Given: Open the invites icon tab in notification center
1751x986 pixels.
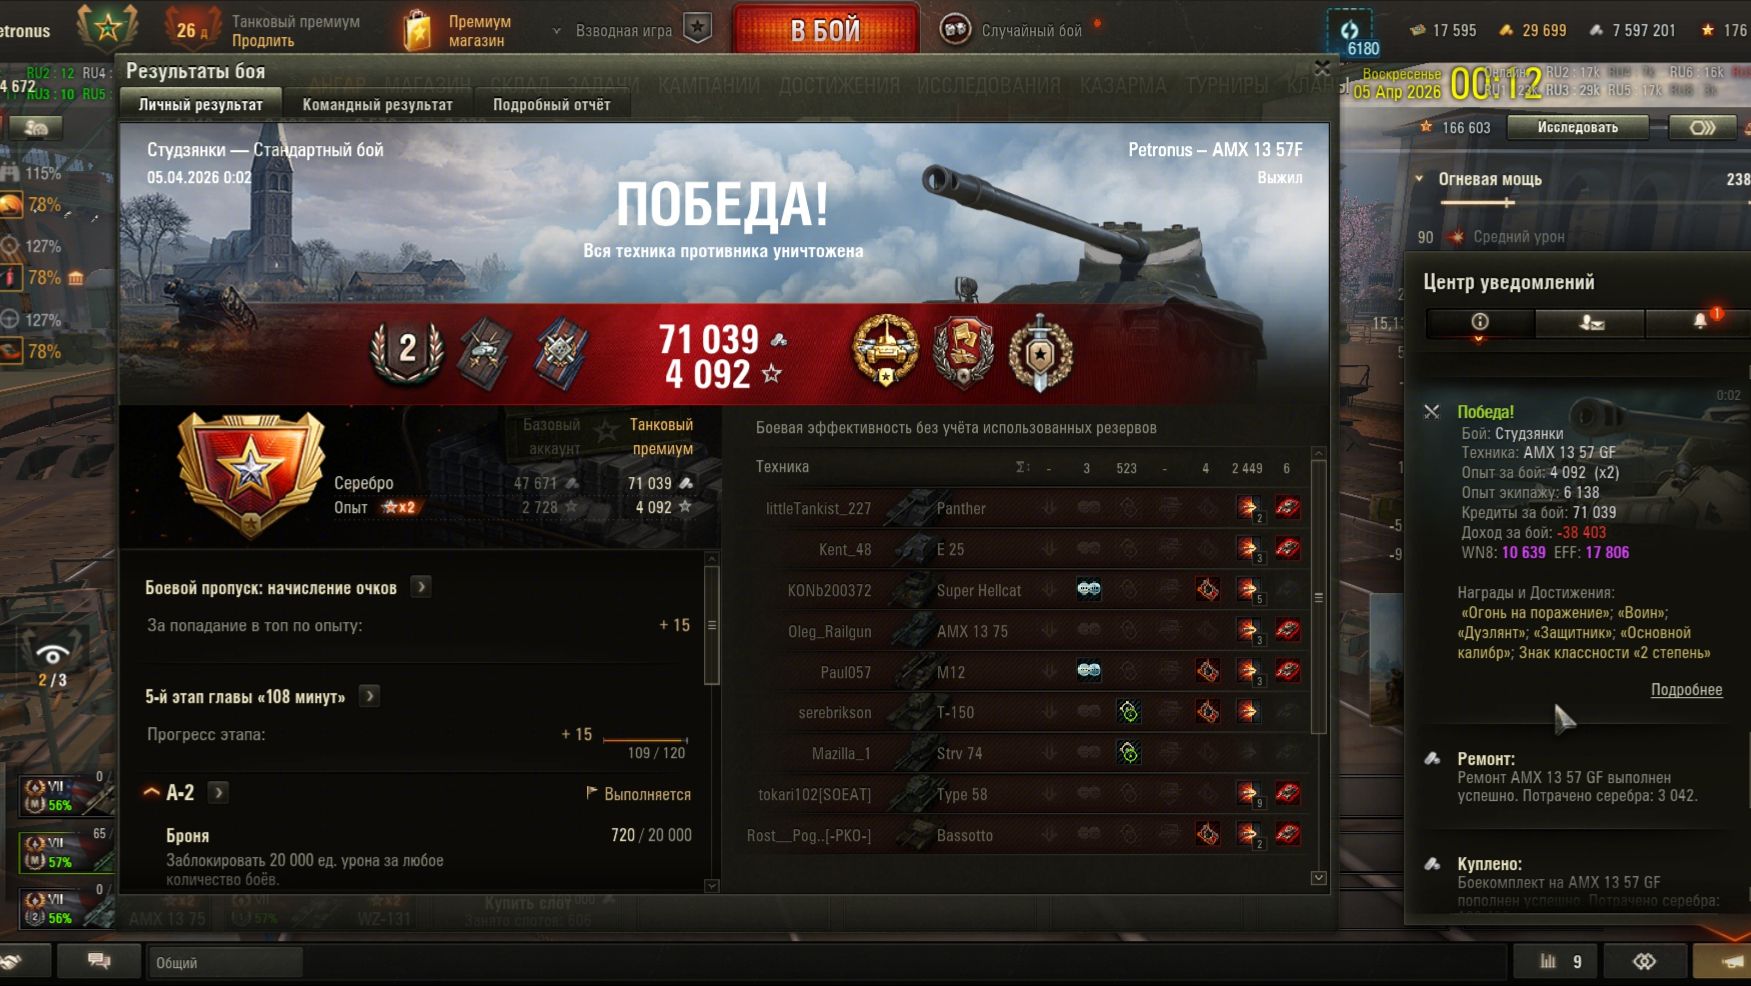Looking at the screenshot, I should click(x=1591, y=321).
